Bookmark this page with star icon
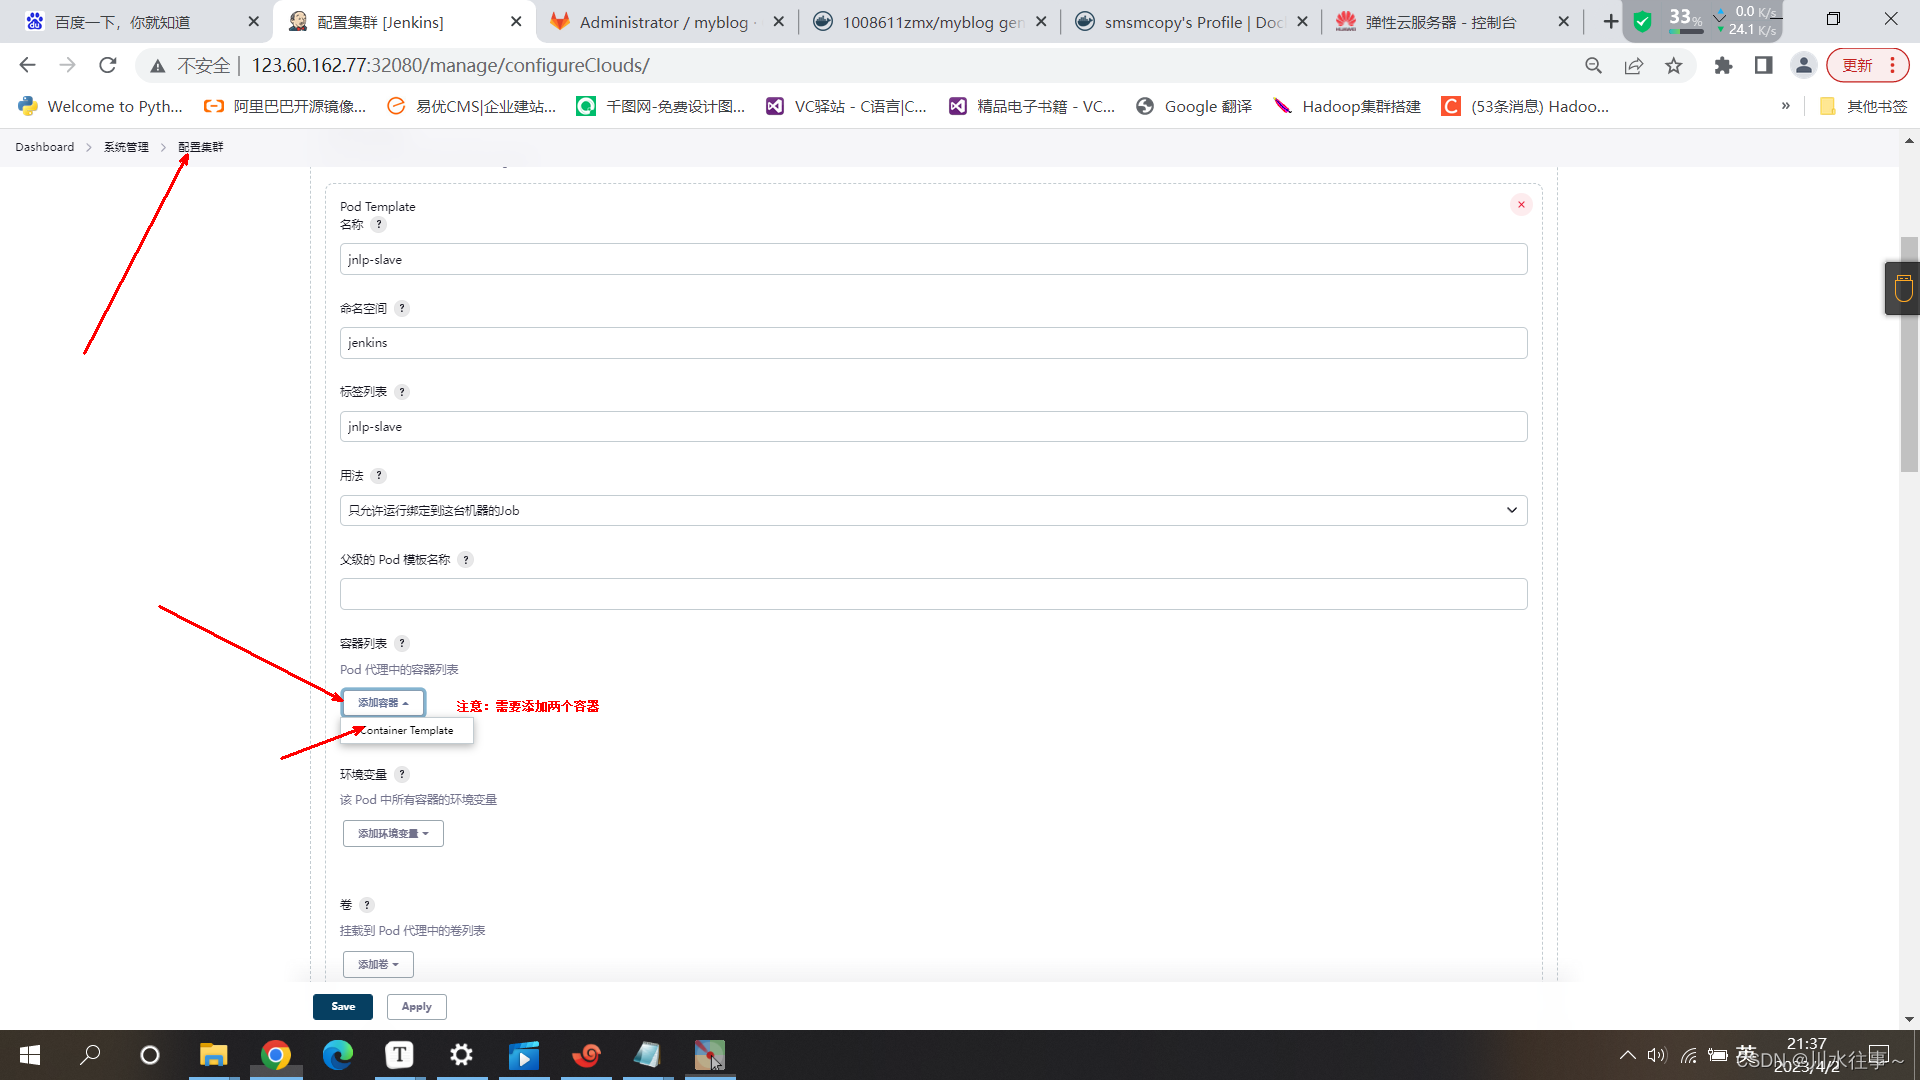Screen dimensions: 1920x1080 pyautogui.click(x=1673, y=65)
